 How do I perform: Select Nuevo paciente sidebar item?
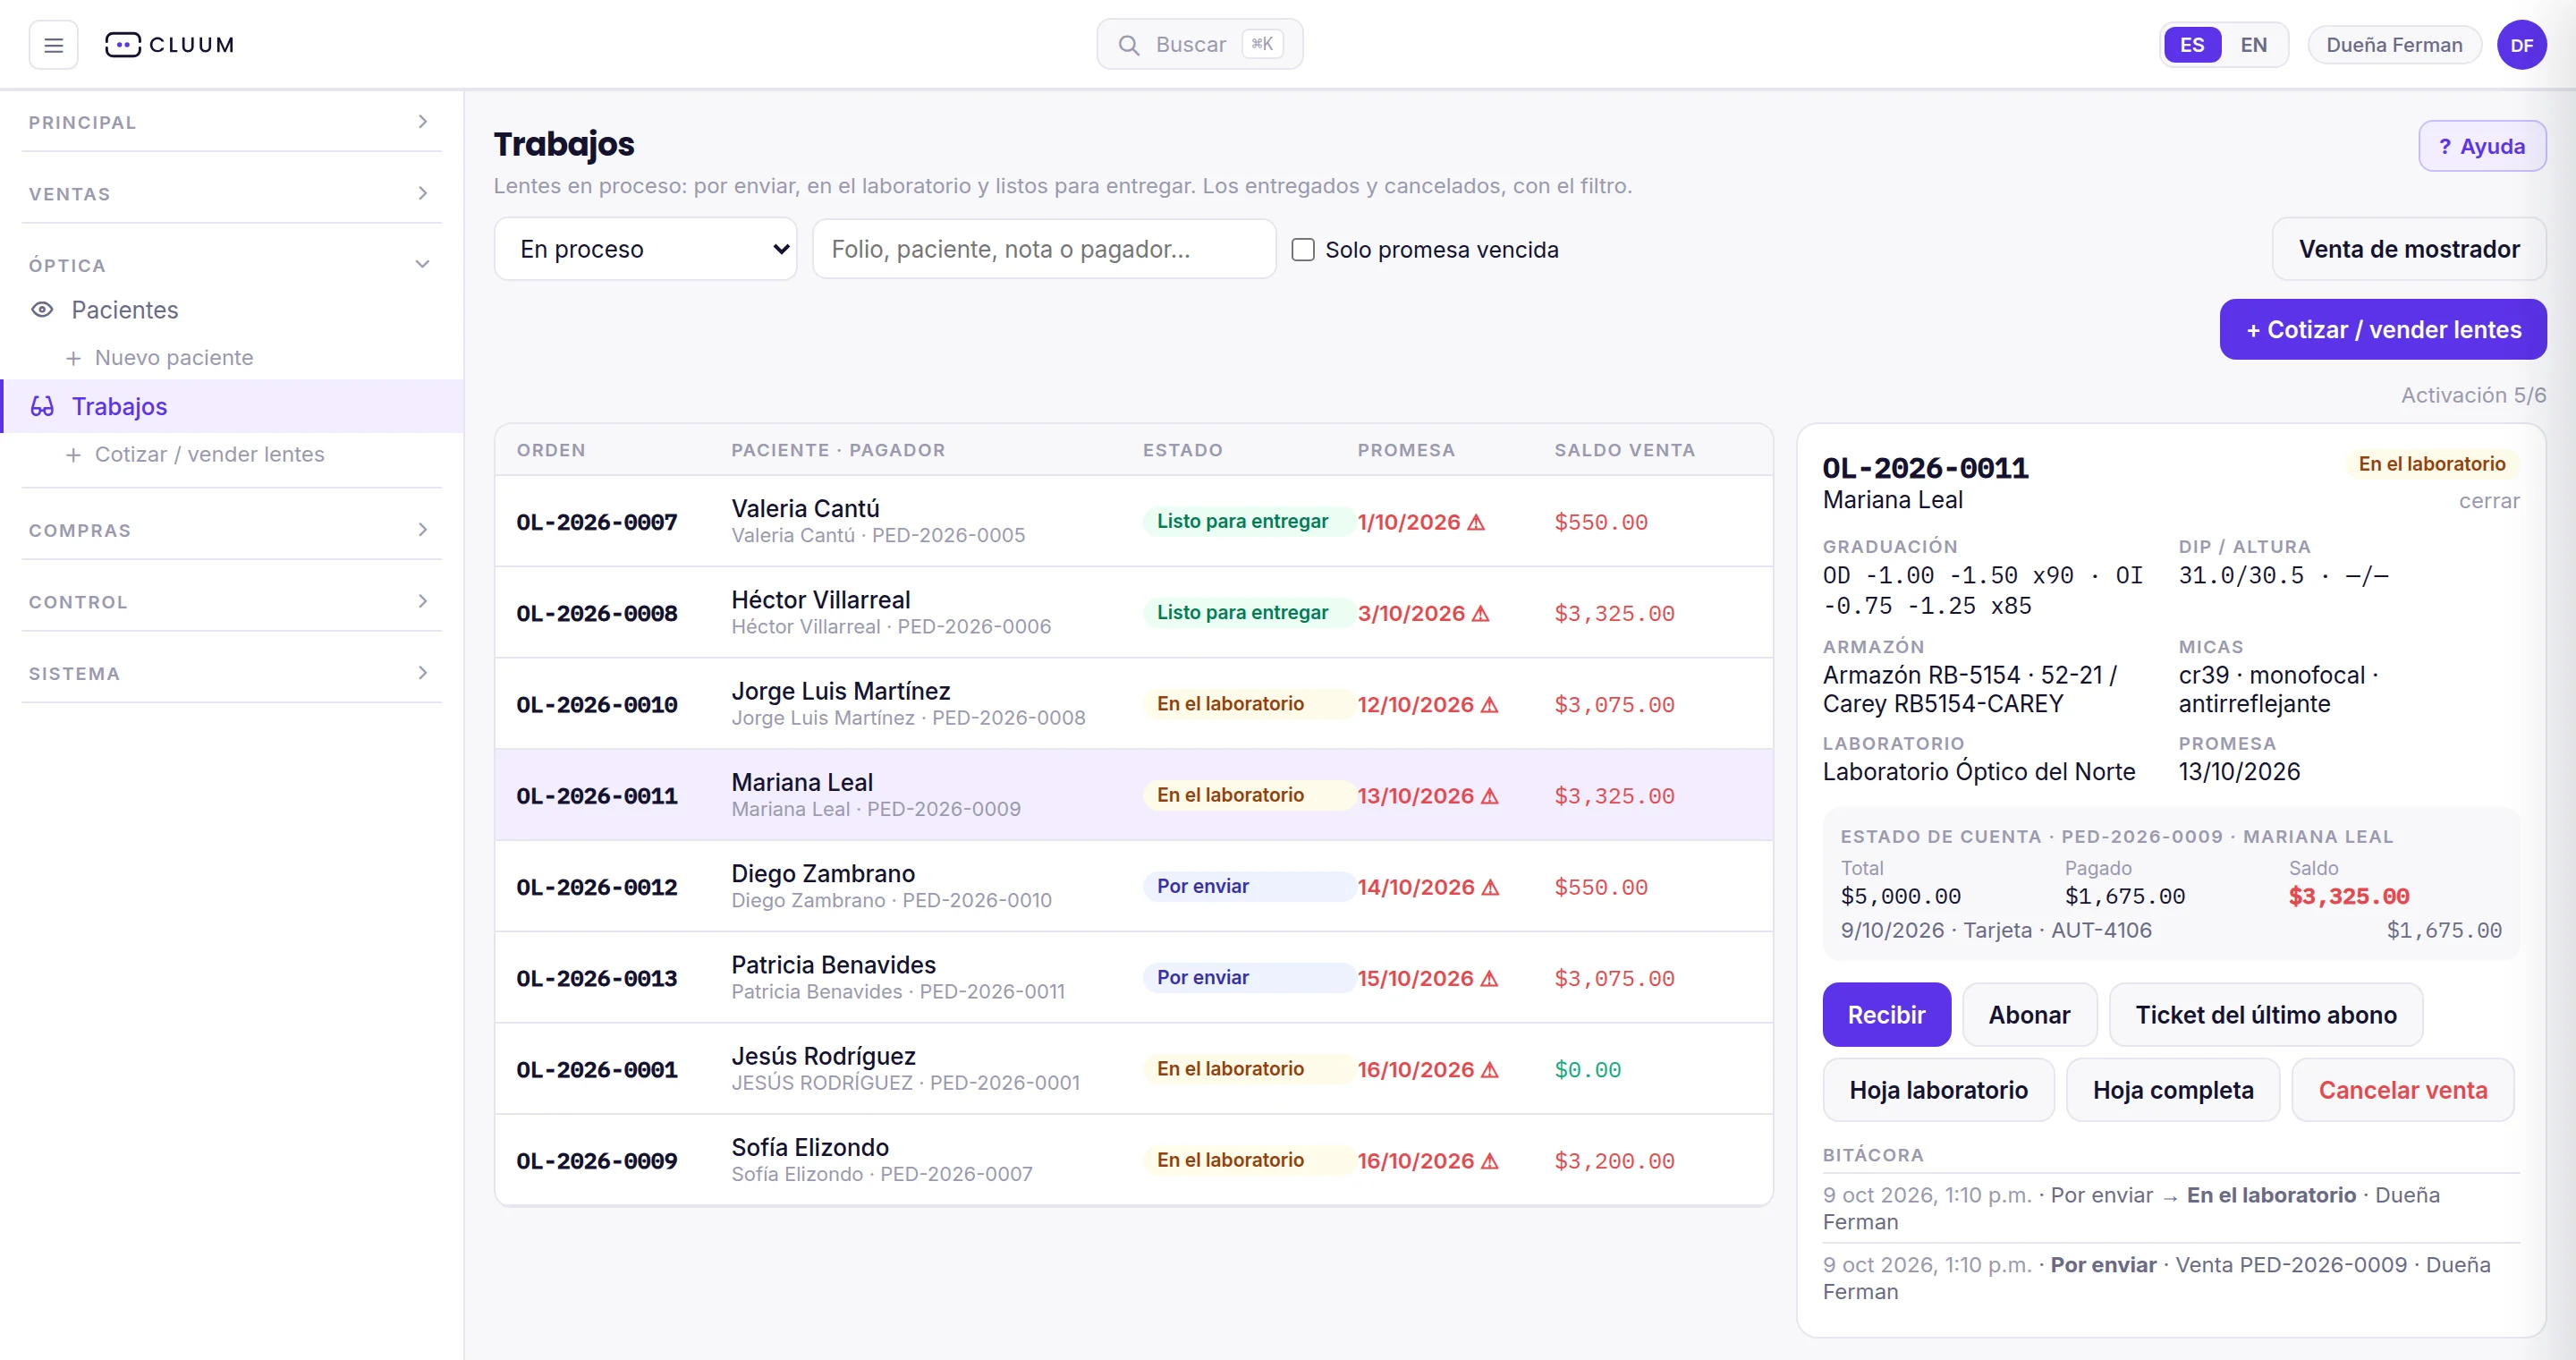pos(231,358)
